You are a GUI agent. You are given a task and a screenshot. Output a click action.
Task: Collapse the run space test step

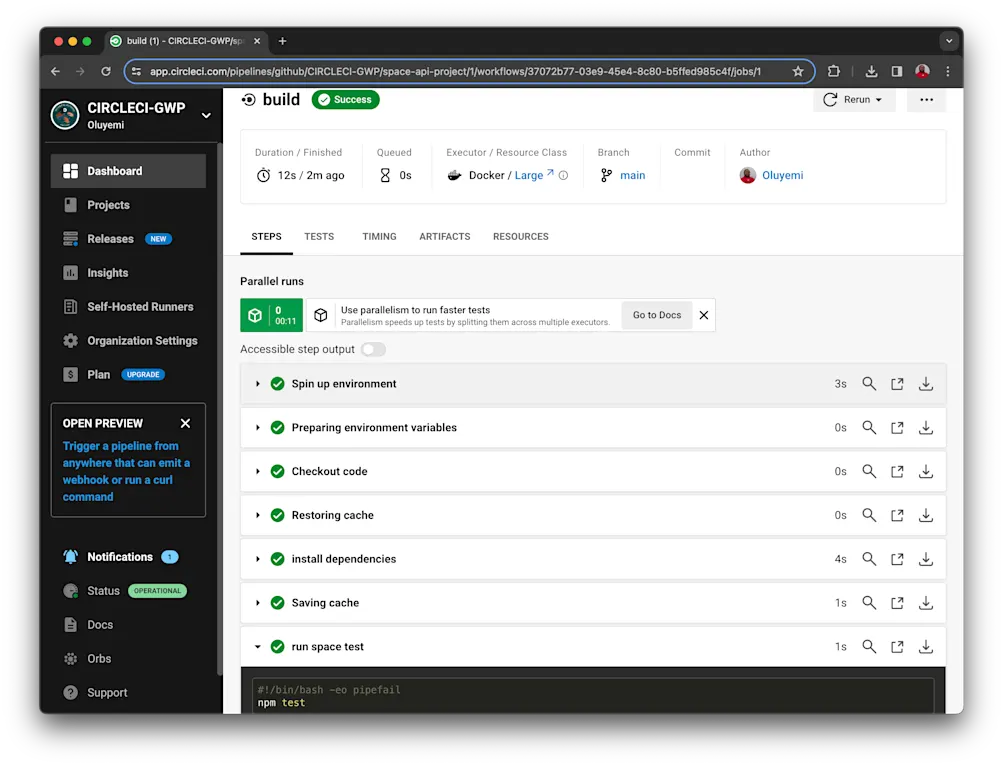coord(258,646)
